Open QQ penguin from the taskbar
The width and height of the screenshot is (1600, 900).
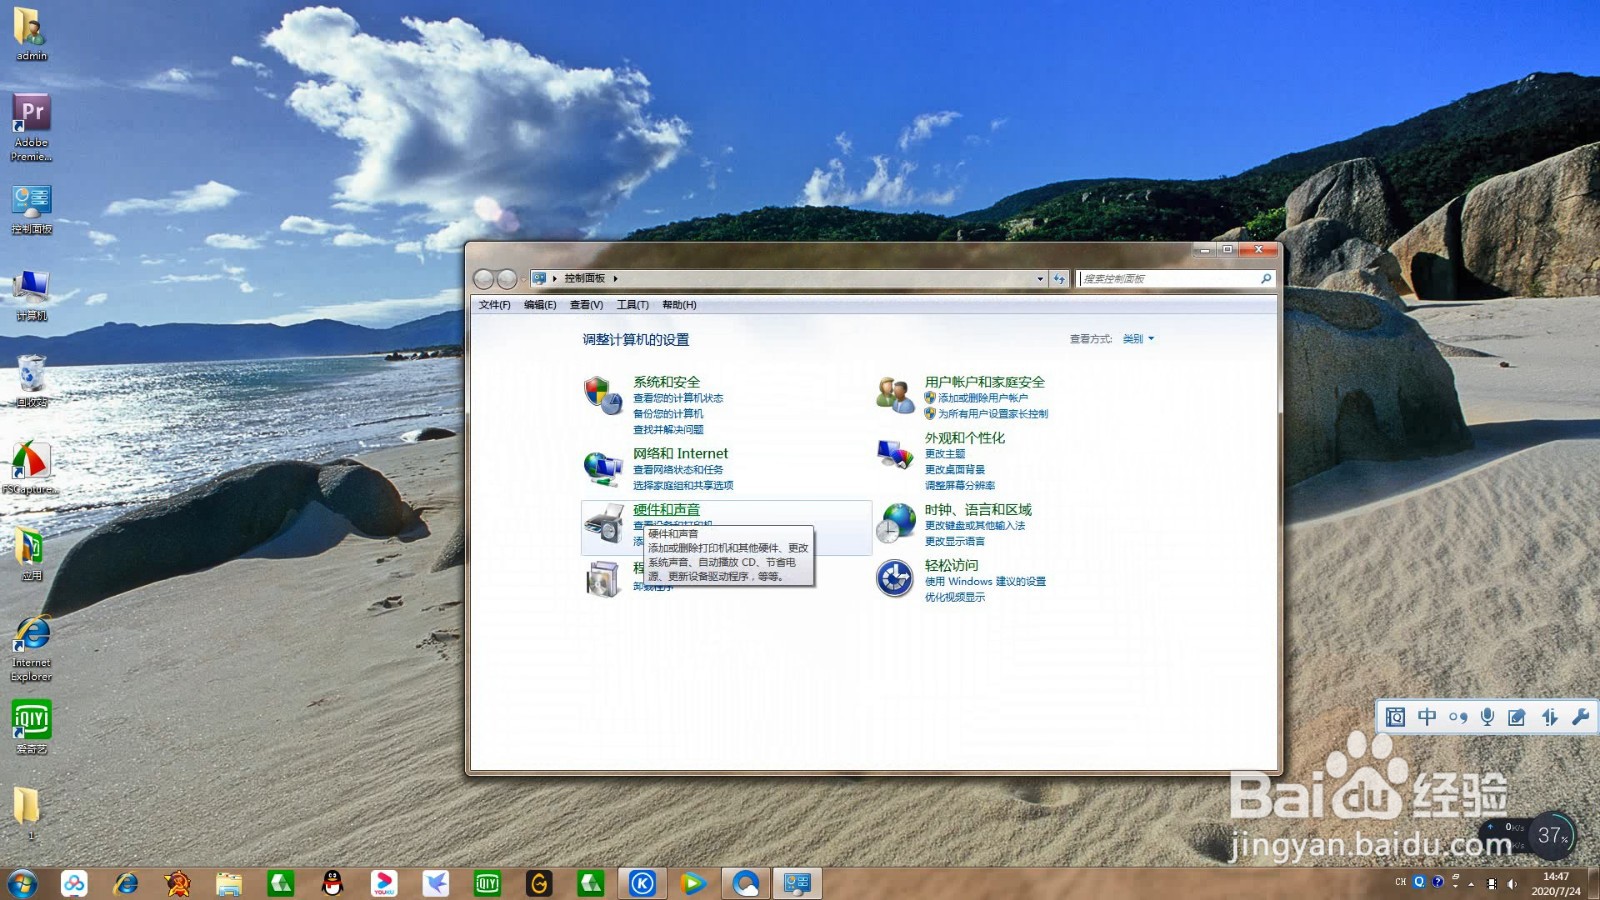pos(333,883)
